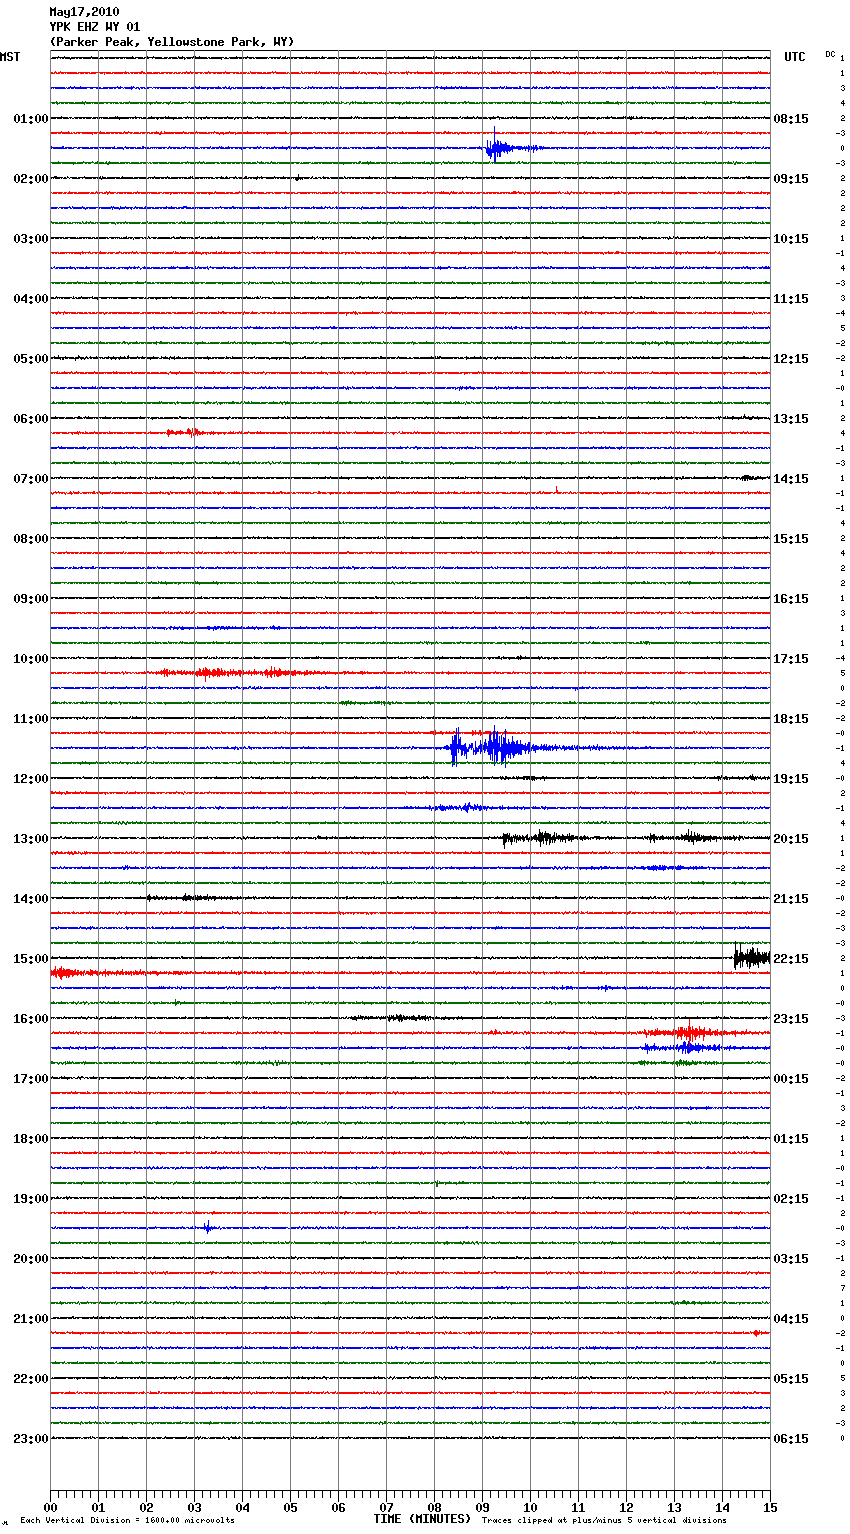Select the 21:00 MST time label

click(x=30, y=1319)
